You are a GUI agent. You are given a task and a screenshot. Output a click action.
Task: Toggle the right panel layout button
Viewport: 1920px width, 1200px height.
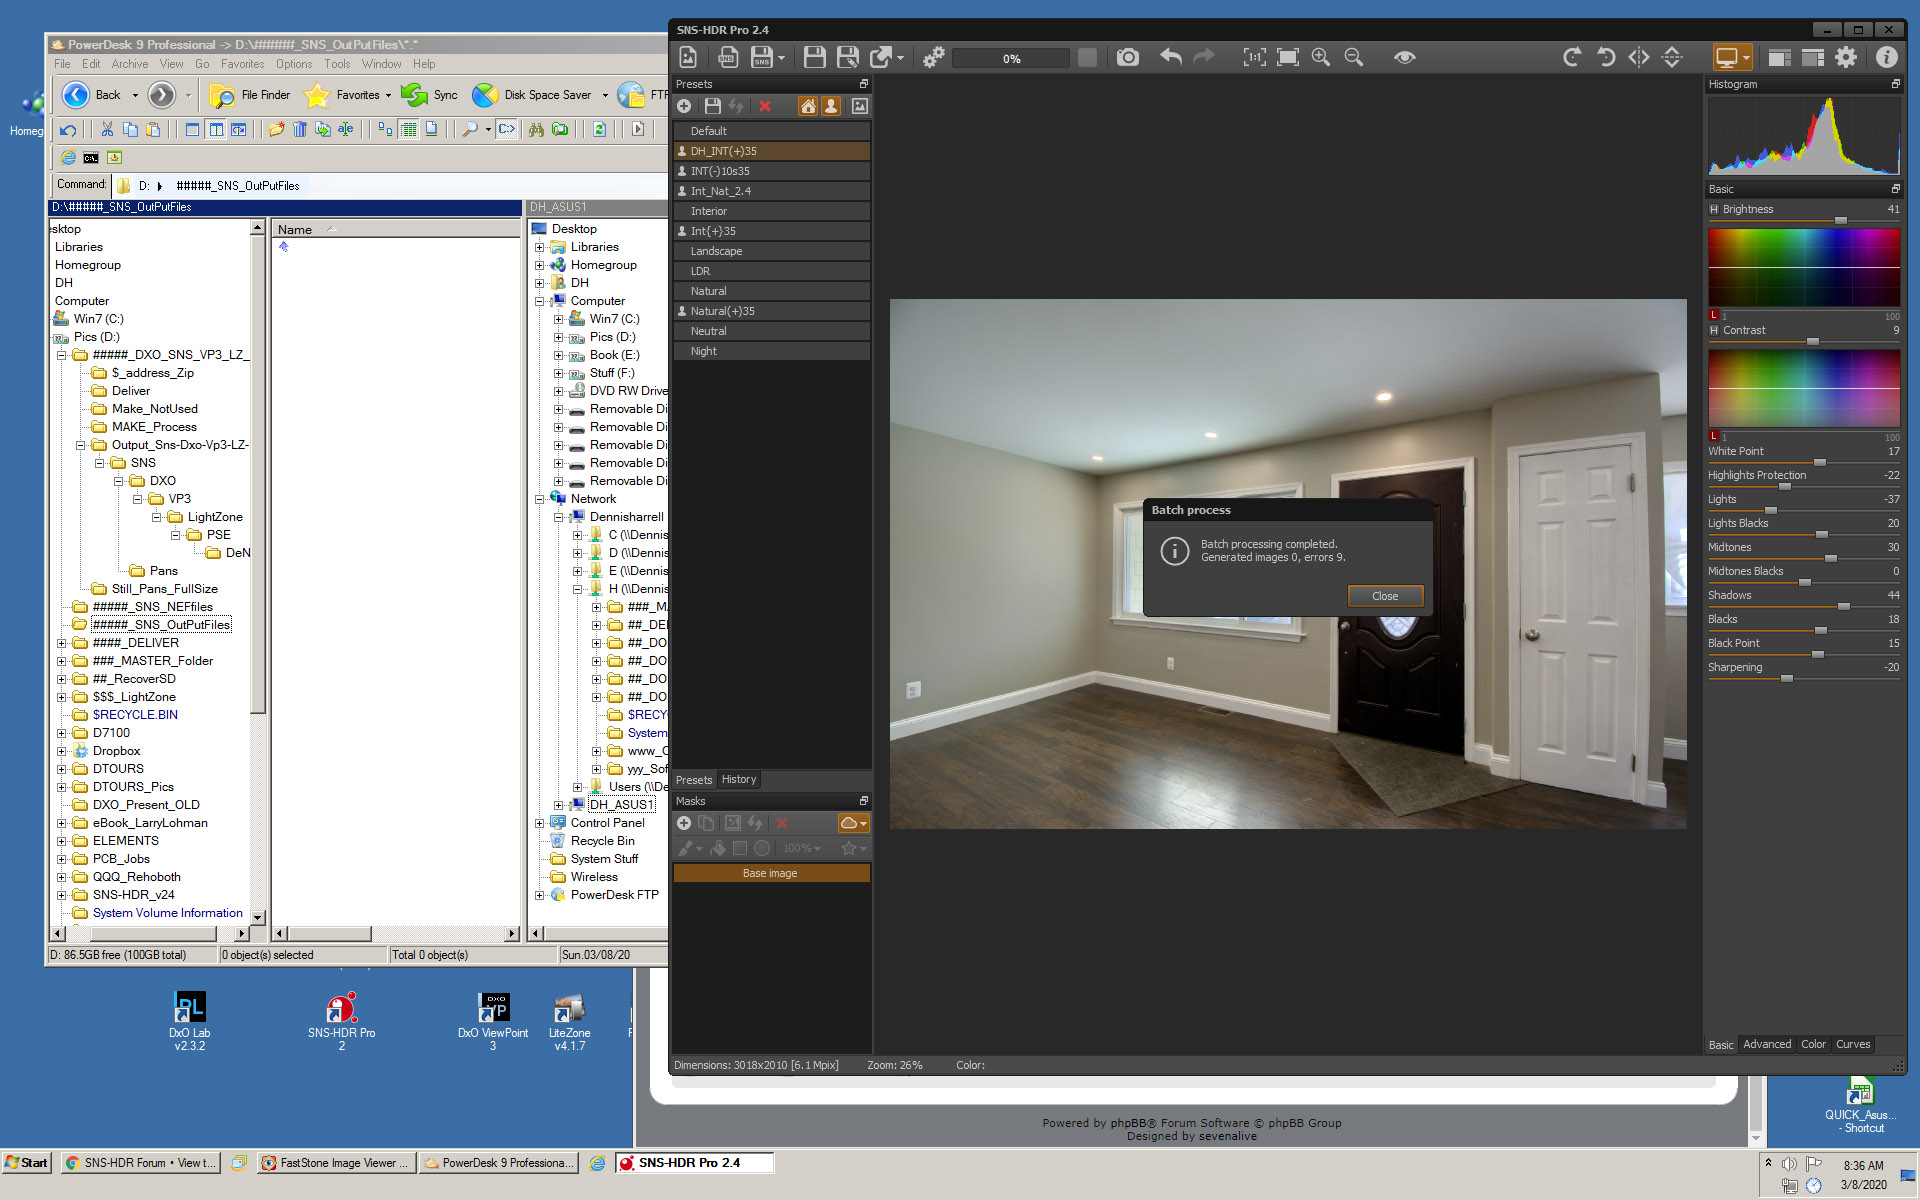(x=1812, y=58)
